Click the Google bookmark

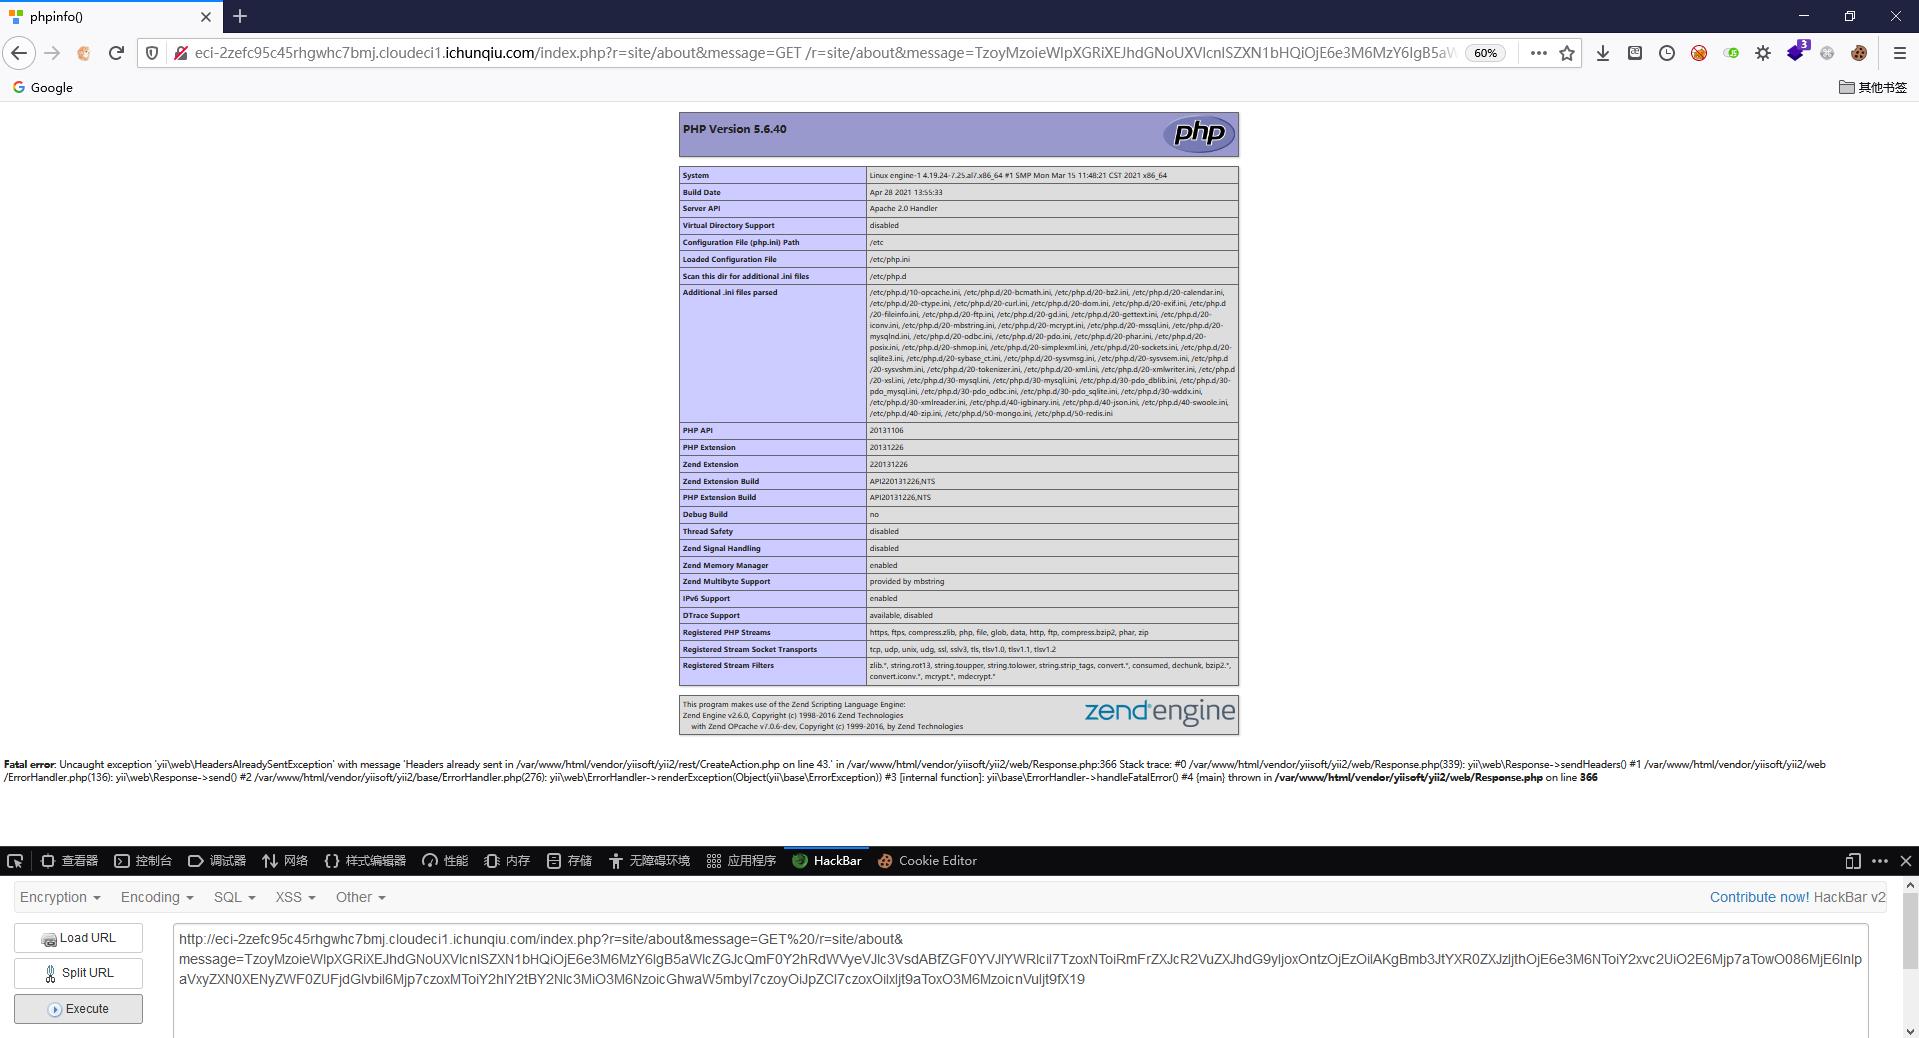pos(43,87)
